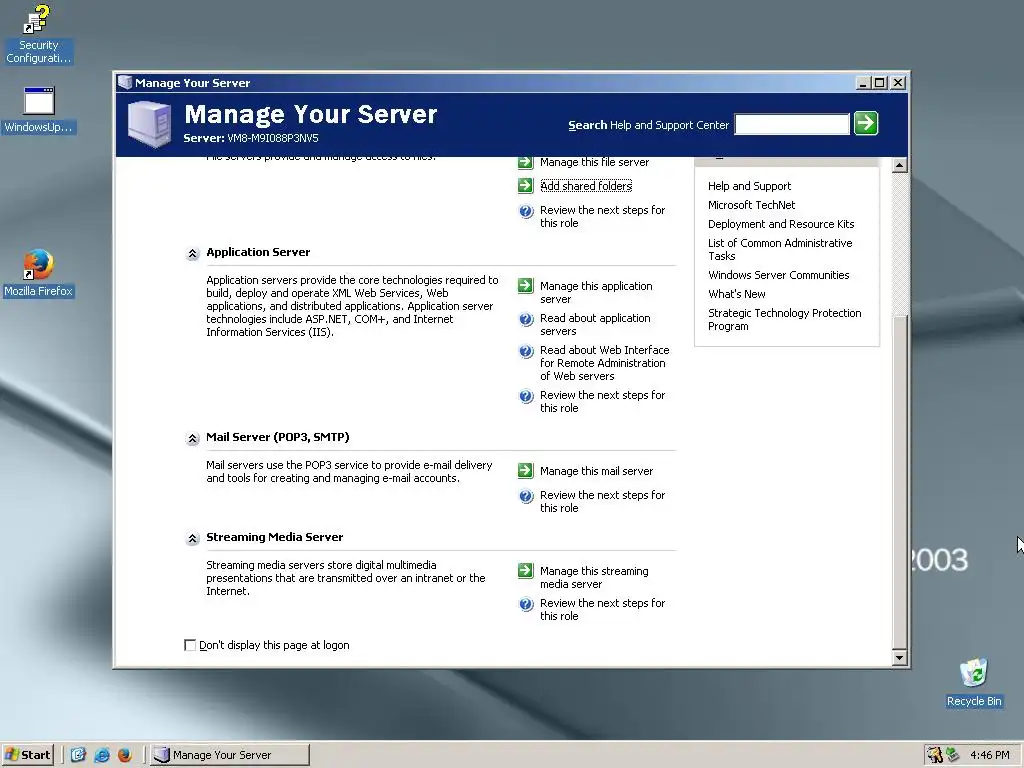The height and width of the screenshot is (768, 1024).
Task: Open Manage this application server link
Action: 596,293
